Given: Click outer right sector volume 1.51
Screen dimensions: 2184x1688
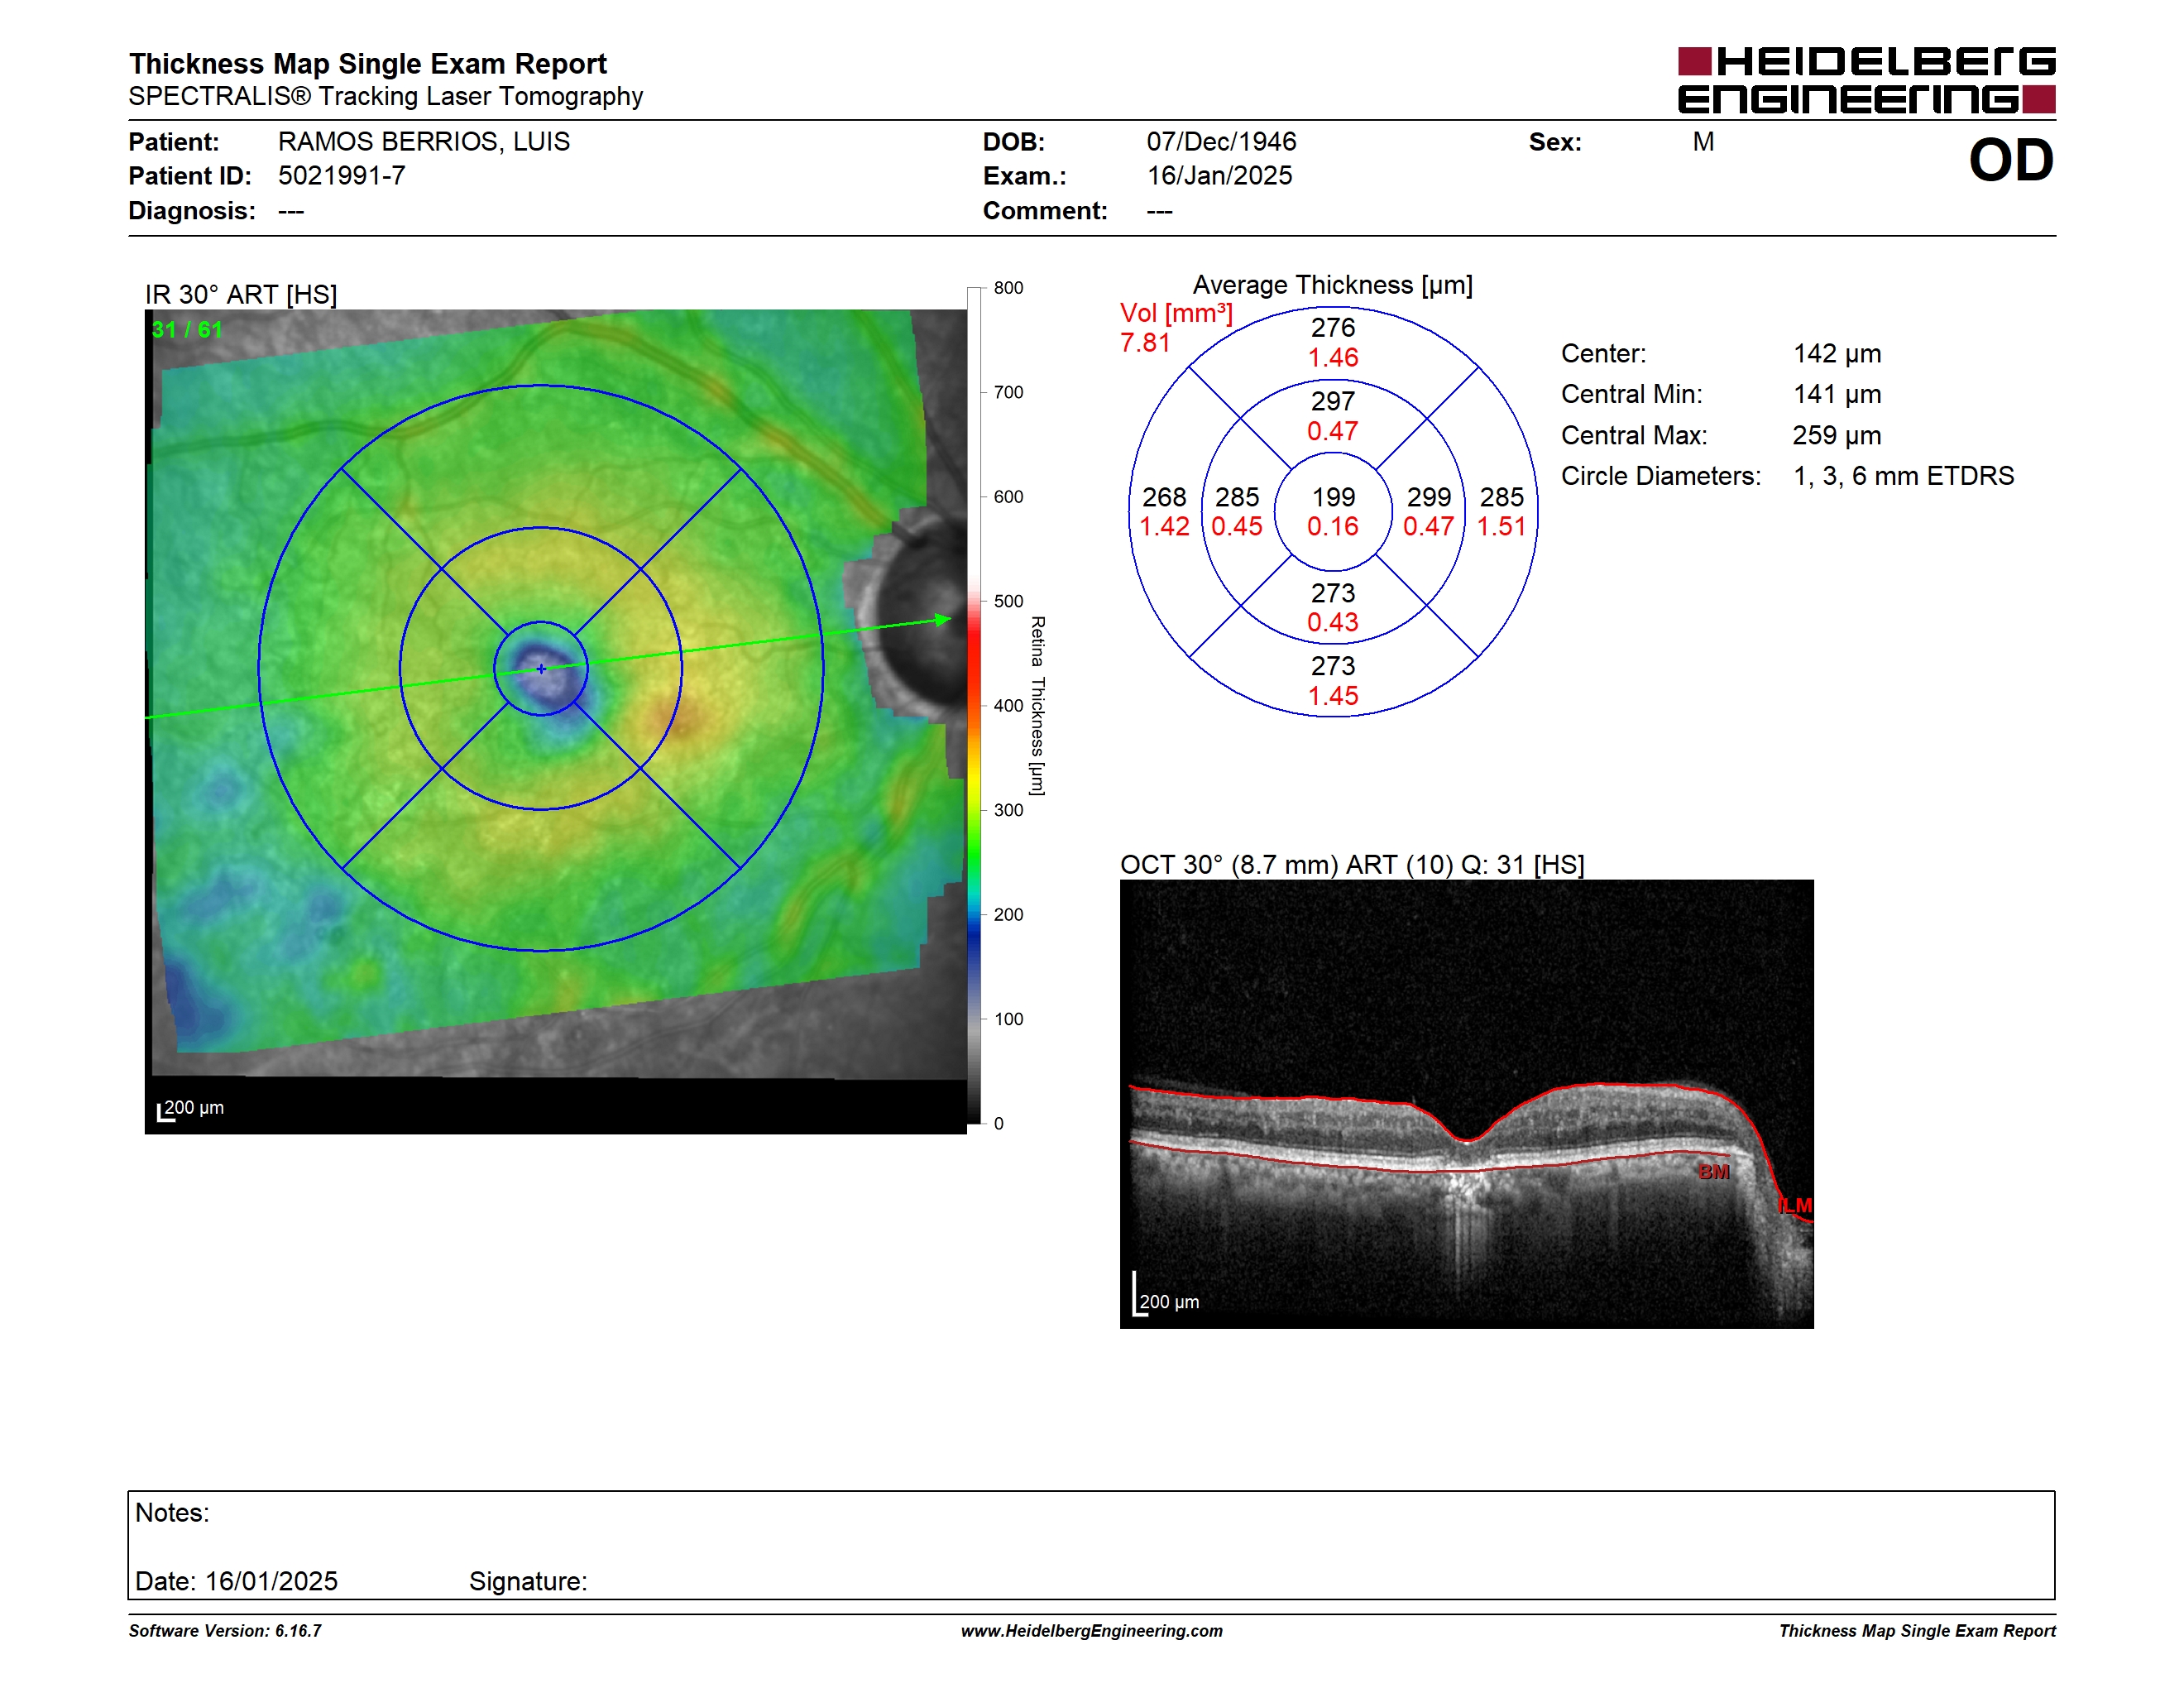Looking at the screenshot, I should pos(1502,526).
